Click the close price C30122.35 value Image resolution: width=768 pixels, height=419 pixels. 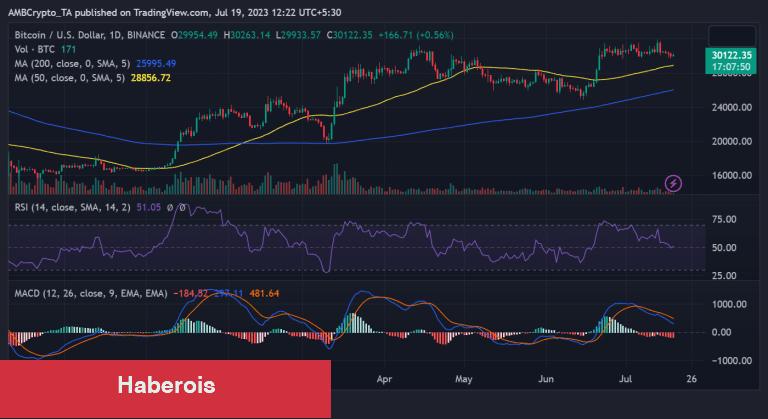[350, 35]
